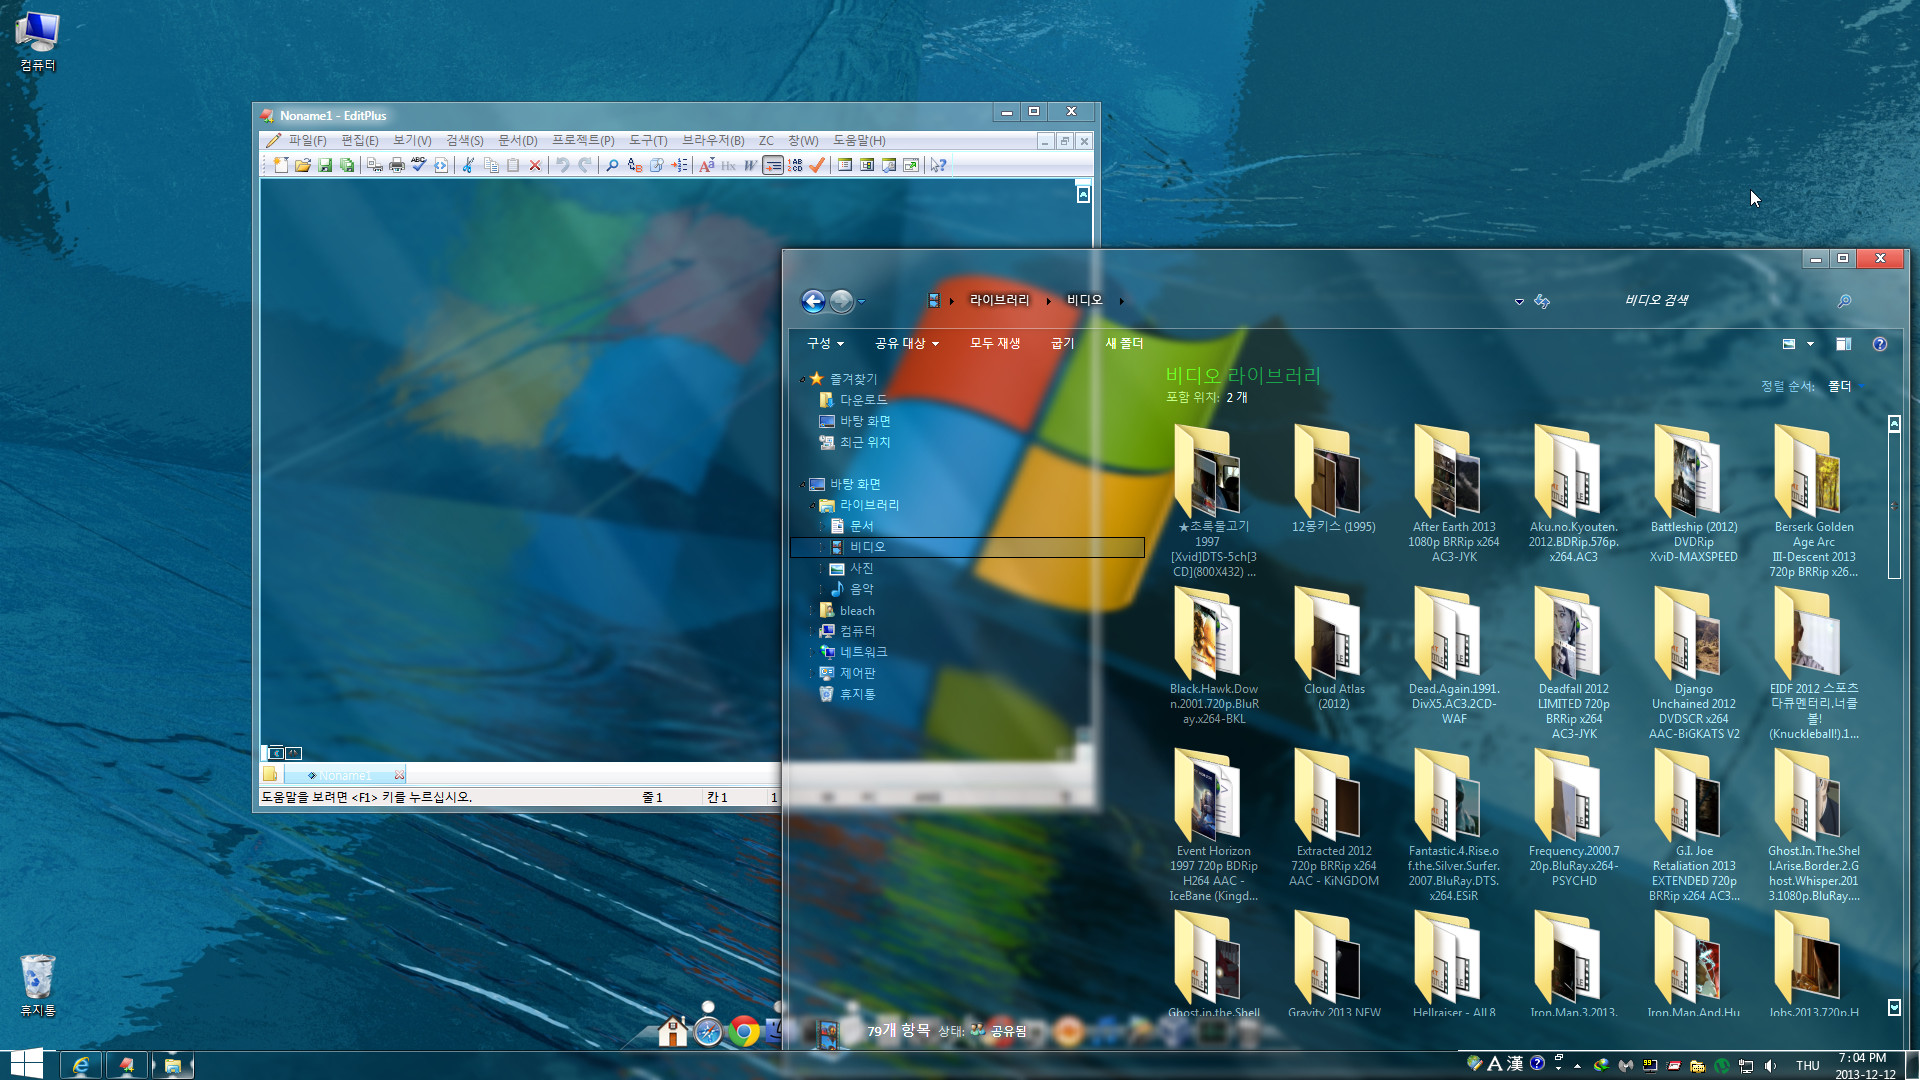Toggle Word Wrap W icon in EditPlus
This screenshot has height=1080, width=1920.
[x=750, y=165]
